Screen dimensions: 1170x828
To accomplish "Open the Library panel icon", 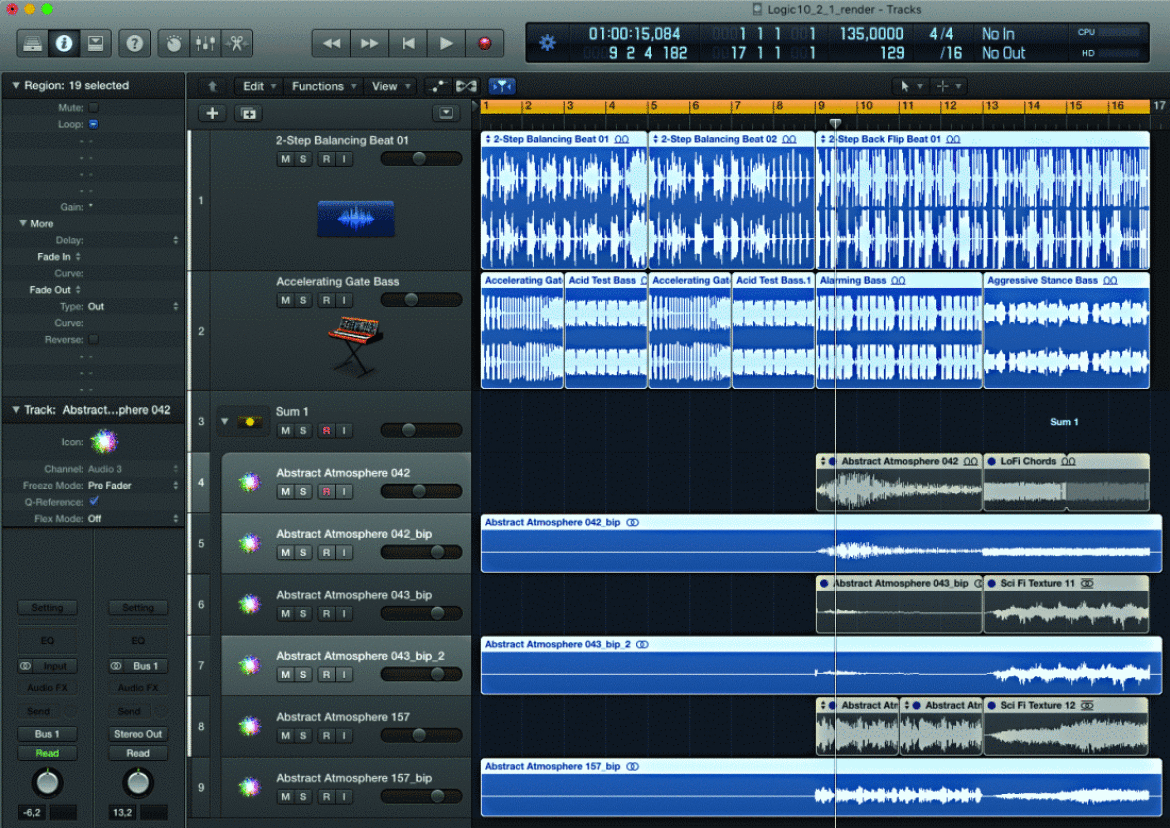I will pyautogui.click(x=32, y=43).
